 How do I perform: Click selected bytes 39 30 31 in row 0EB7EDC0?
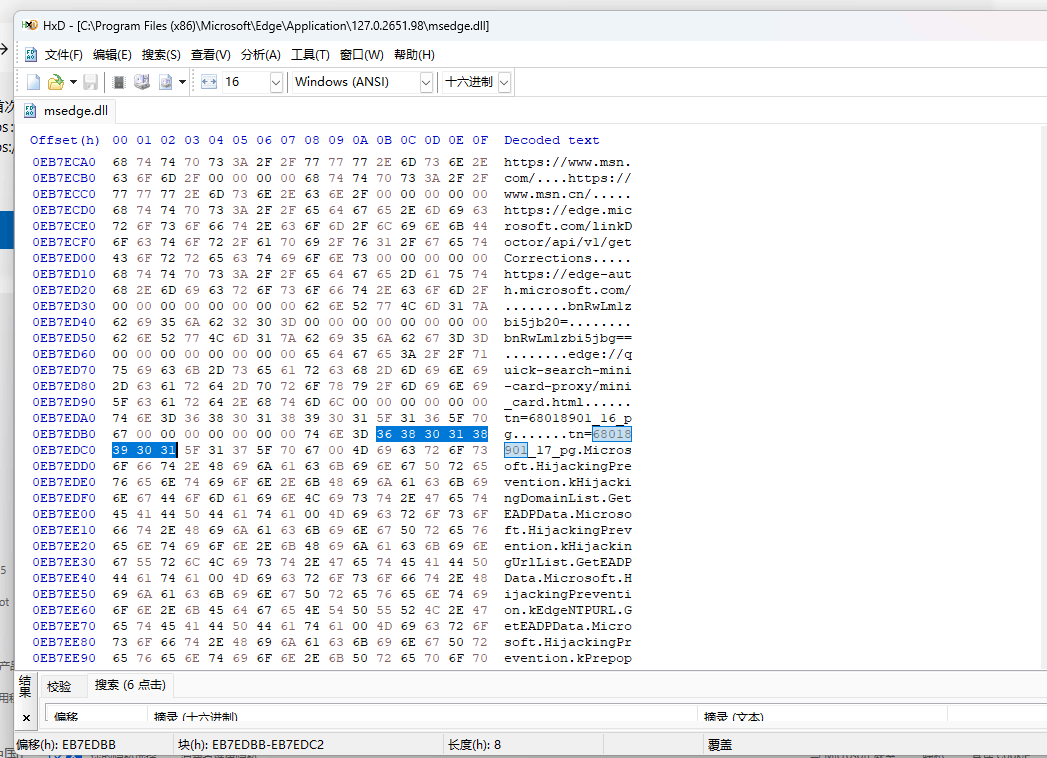(x=144, y=450)
